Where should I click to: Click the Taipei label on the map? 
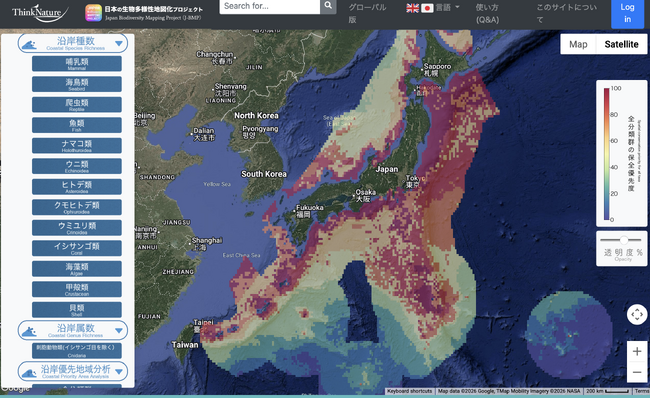(203, 325)
